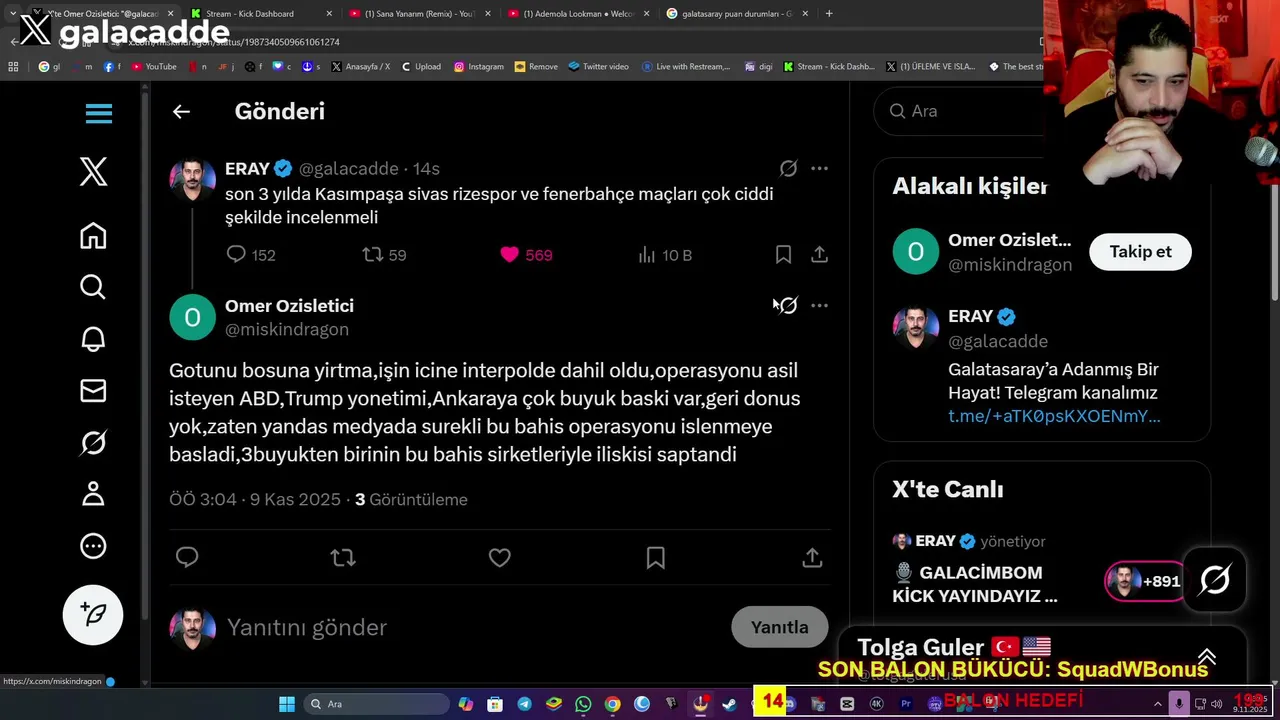Expand the sidebar More circle menu
Viewport: 1280px width, 720px height.
(93, 546)
